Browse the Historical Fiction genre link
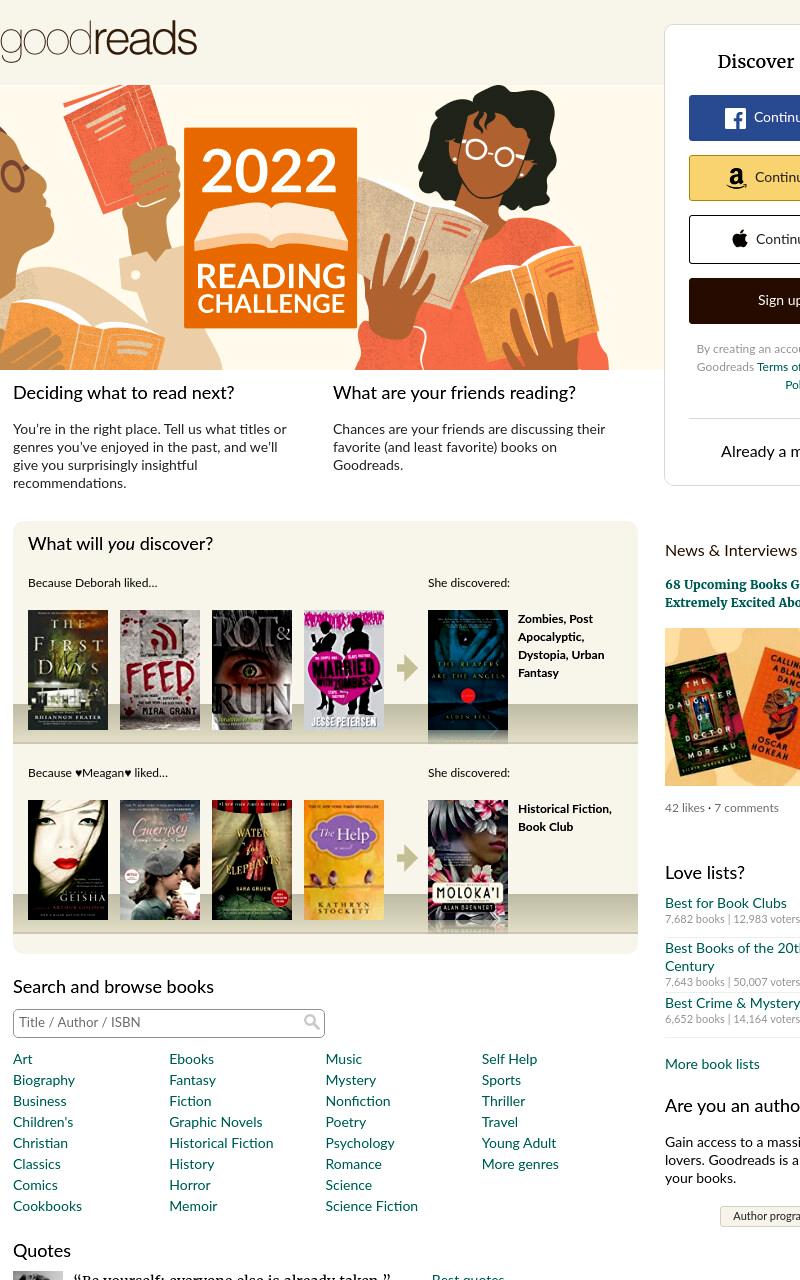Screen dimensions: 800x1280 [221, 1143]
